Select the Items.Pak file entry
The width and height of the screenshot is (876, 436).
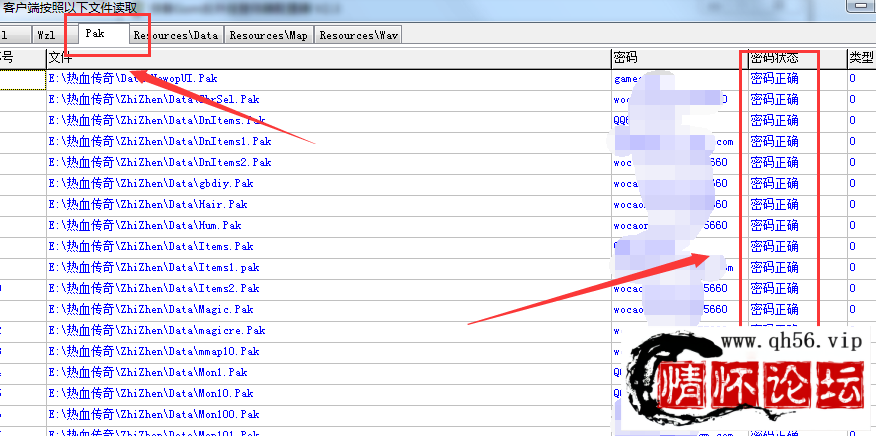pos(151,247)
